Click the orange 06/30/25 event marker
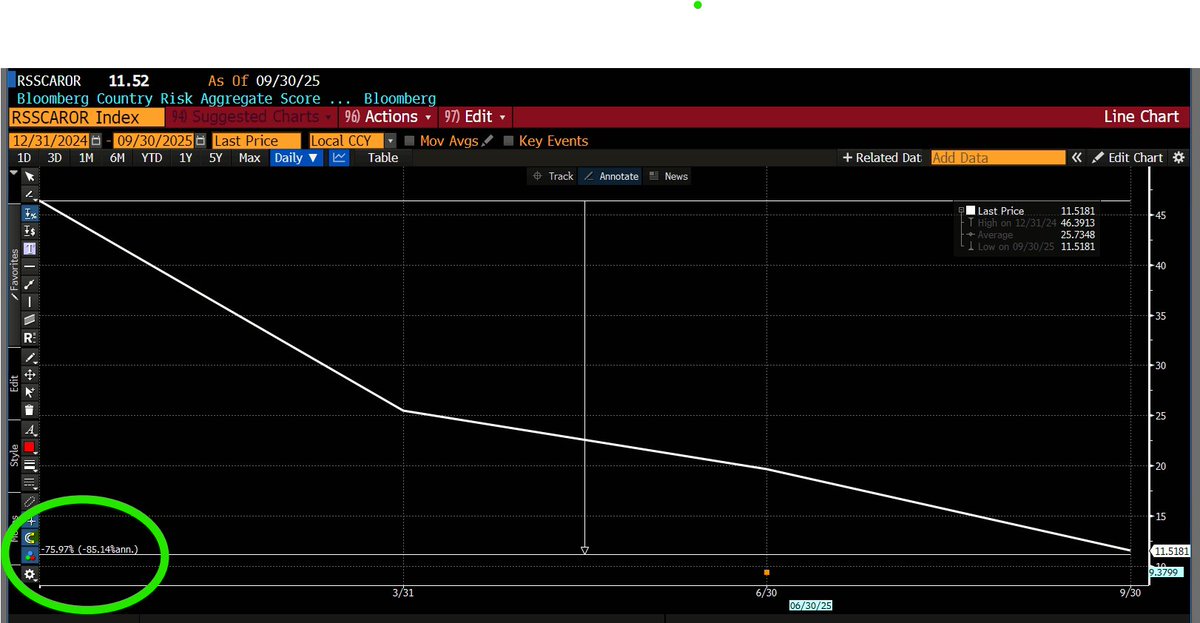Screen dimensions: 1200x623 pos(767,572)
